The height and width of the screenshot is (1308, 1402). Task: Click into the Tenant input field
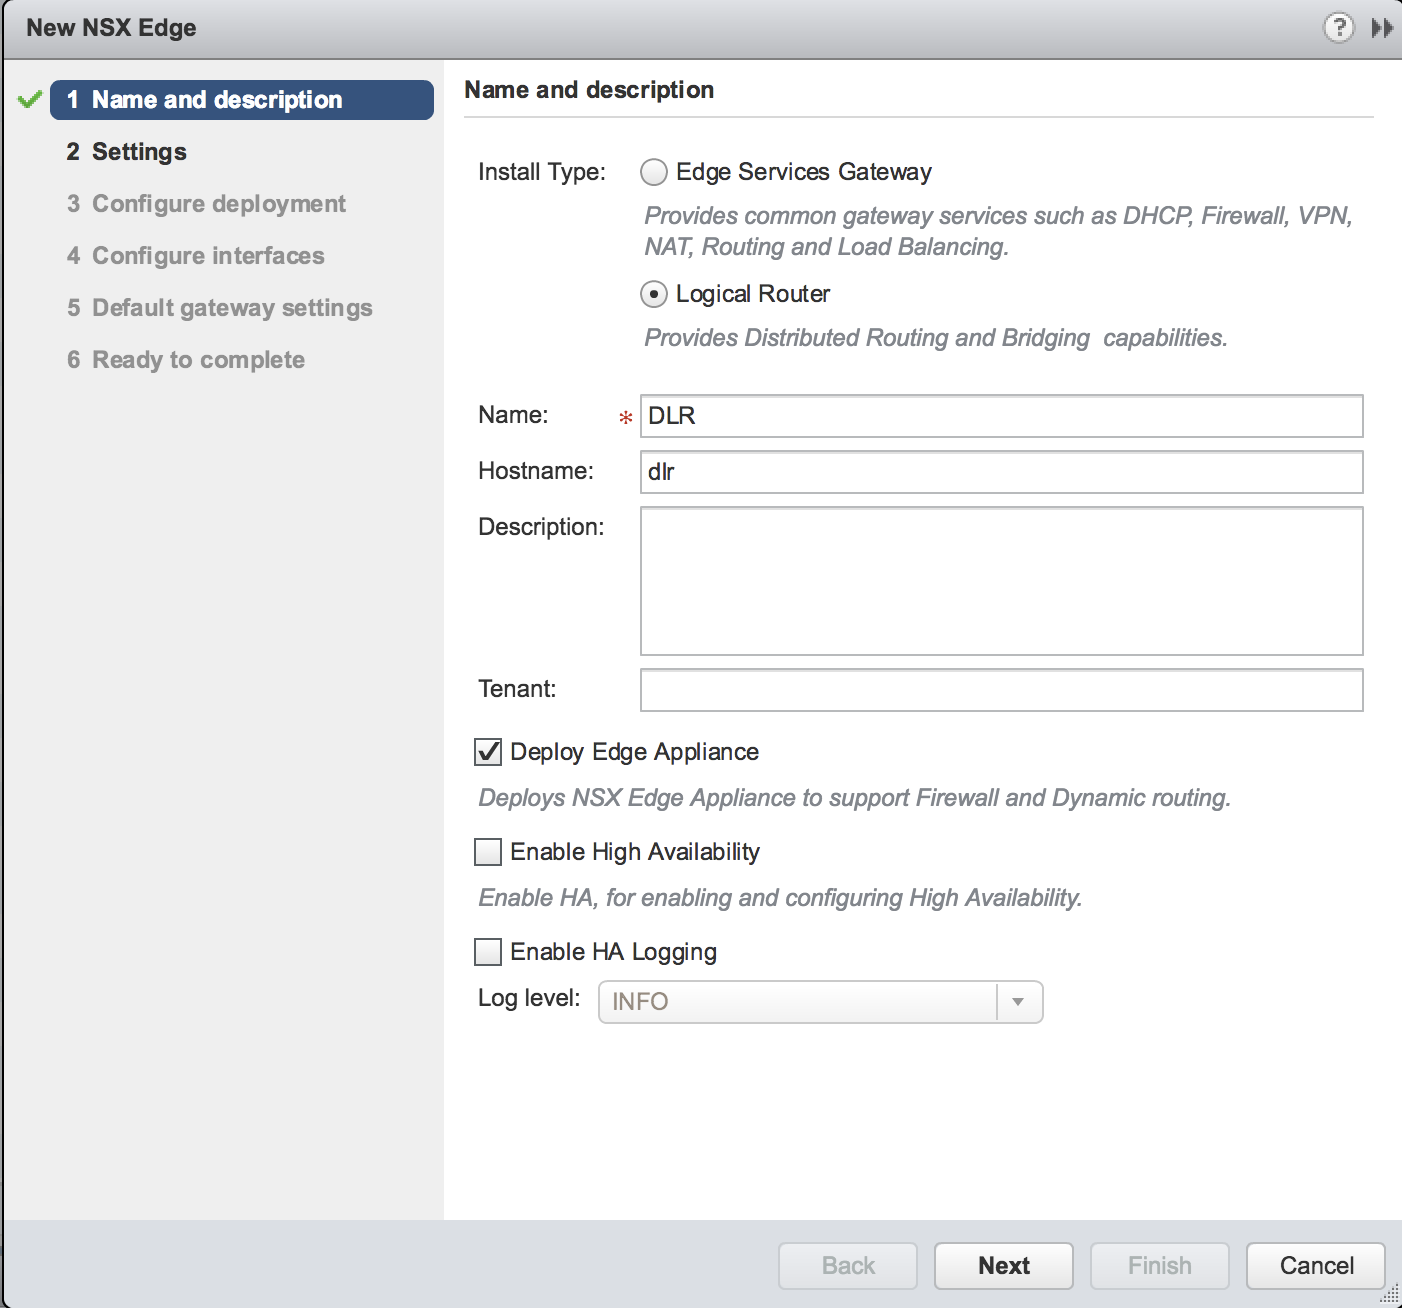pyautogui.click(x=1002, y=690)
